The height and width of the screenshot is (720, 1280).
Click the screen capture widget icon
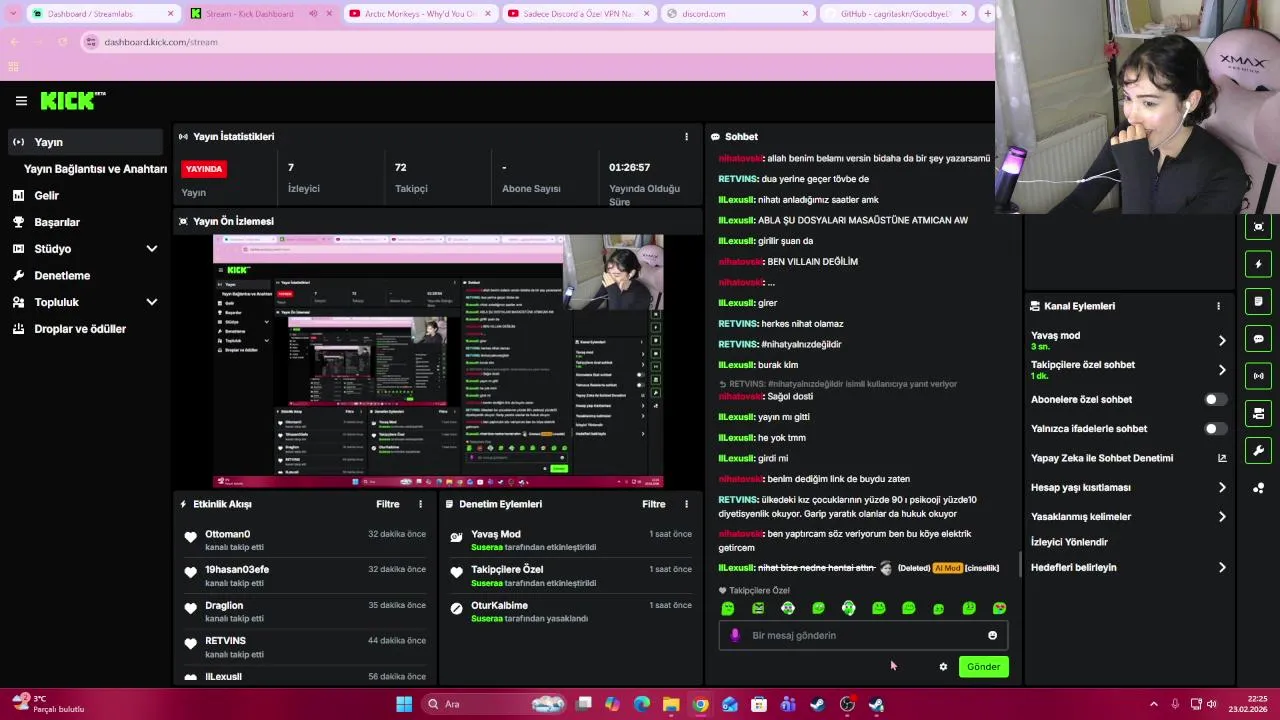pyautogui.click(x=1258, y=227)
